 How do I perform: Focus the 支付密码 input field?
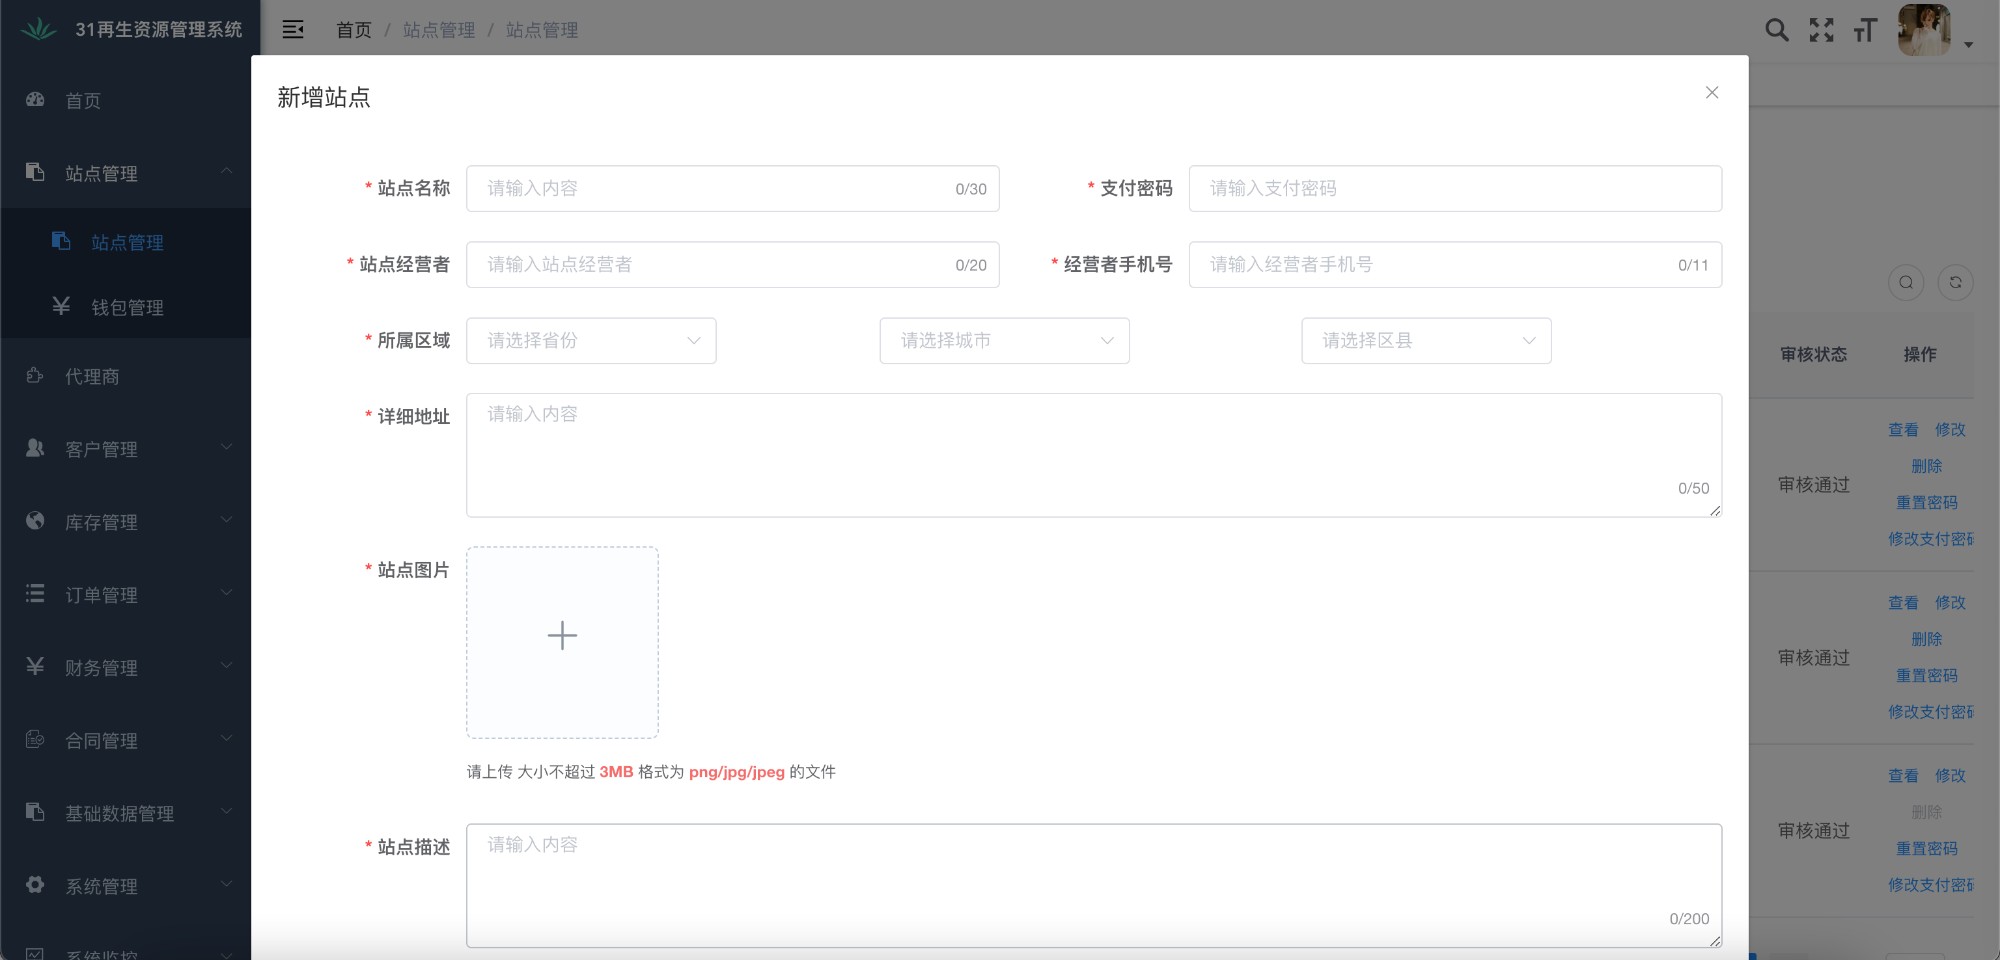tap(1455, 188)
